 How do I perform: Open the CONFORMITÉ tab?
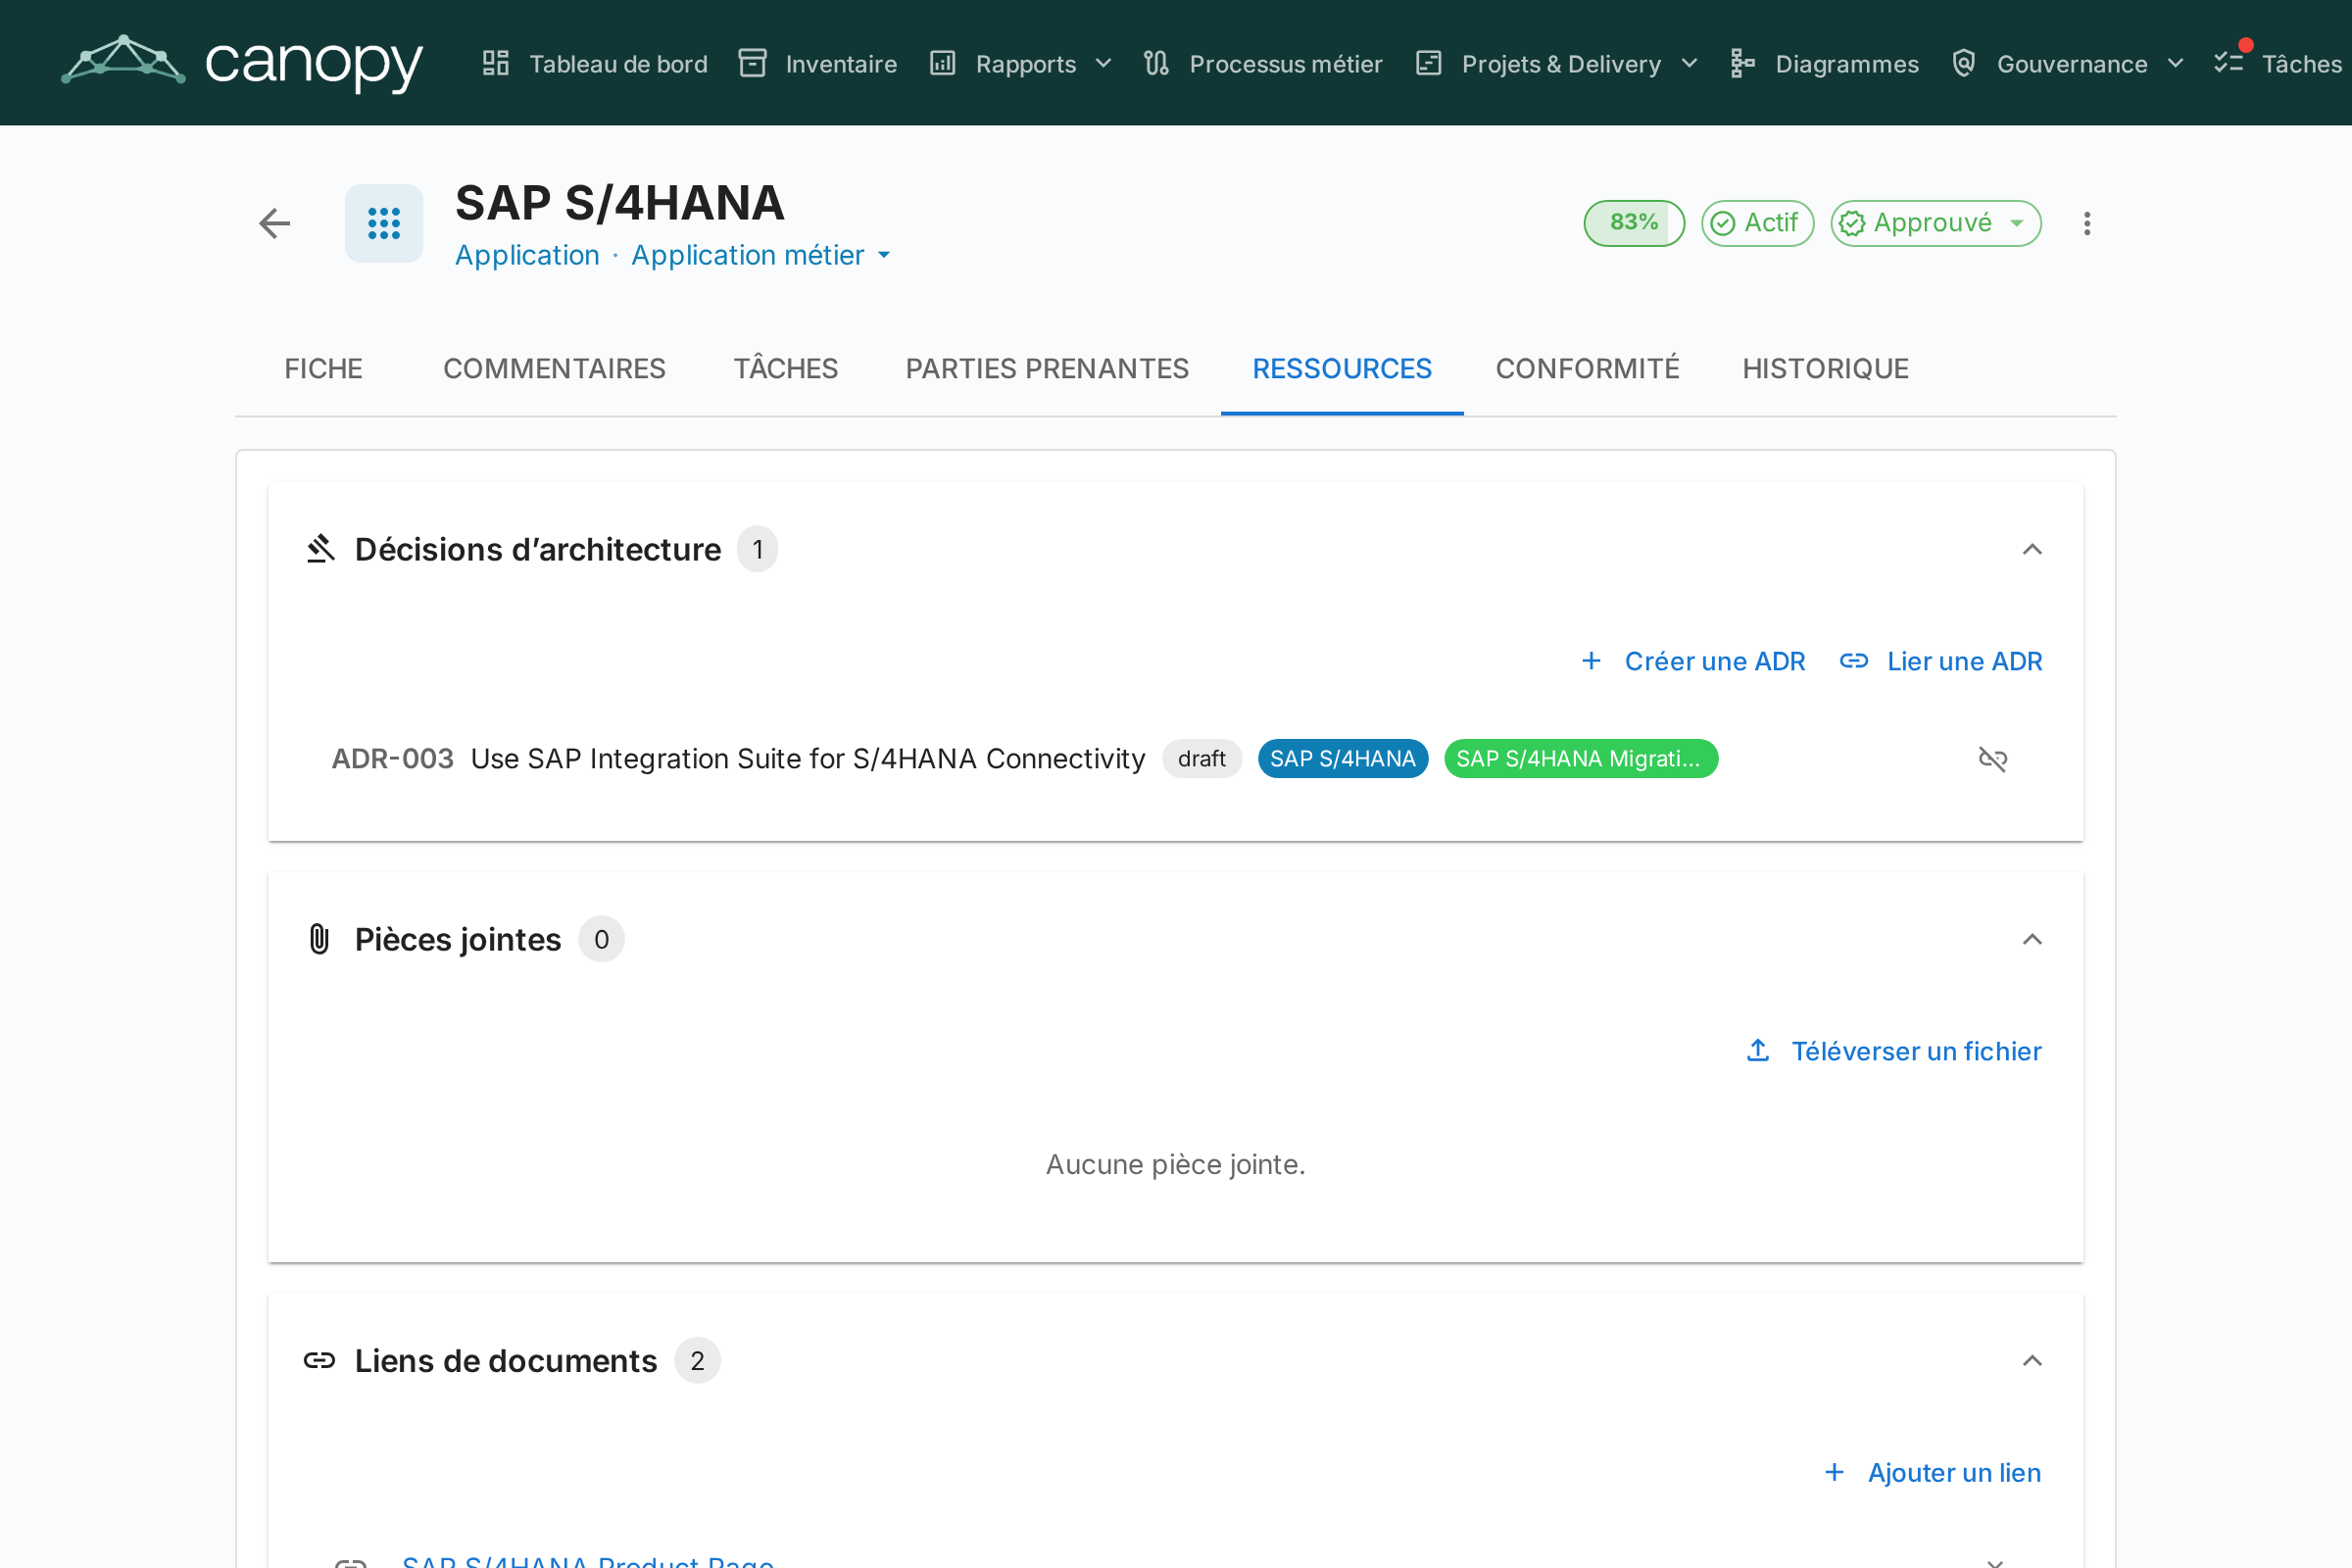click(1587, 369)
